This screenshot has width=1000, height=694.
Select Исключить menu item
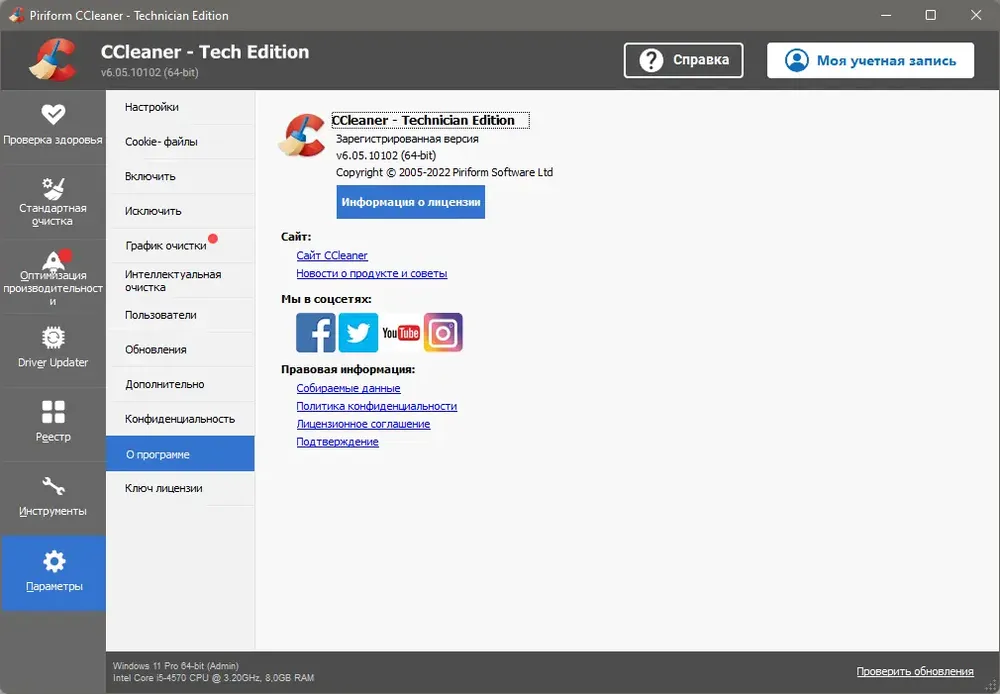180,211
